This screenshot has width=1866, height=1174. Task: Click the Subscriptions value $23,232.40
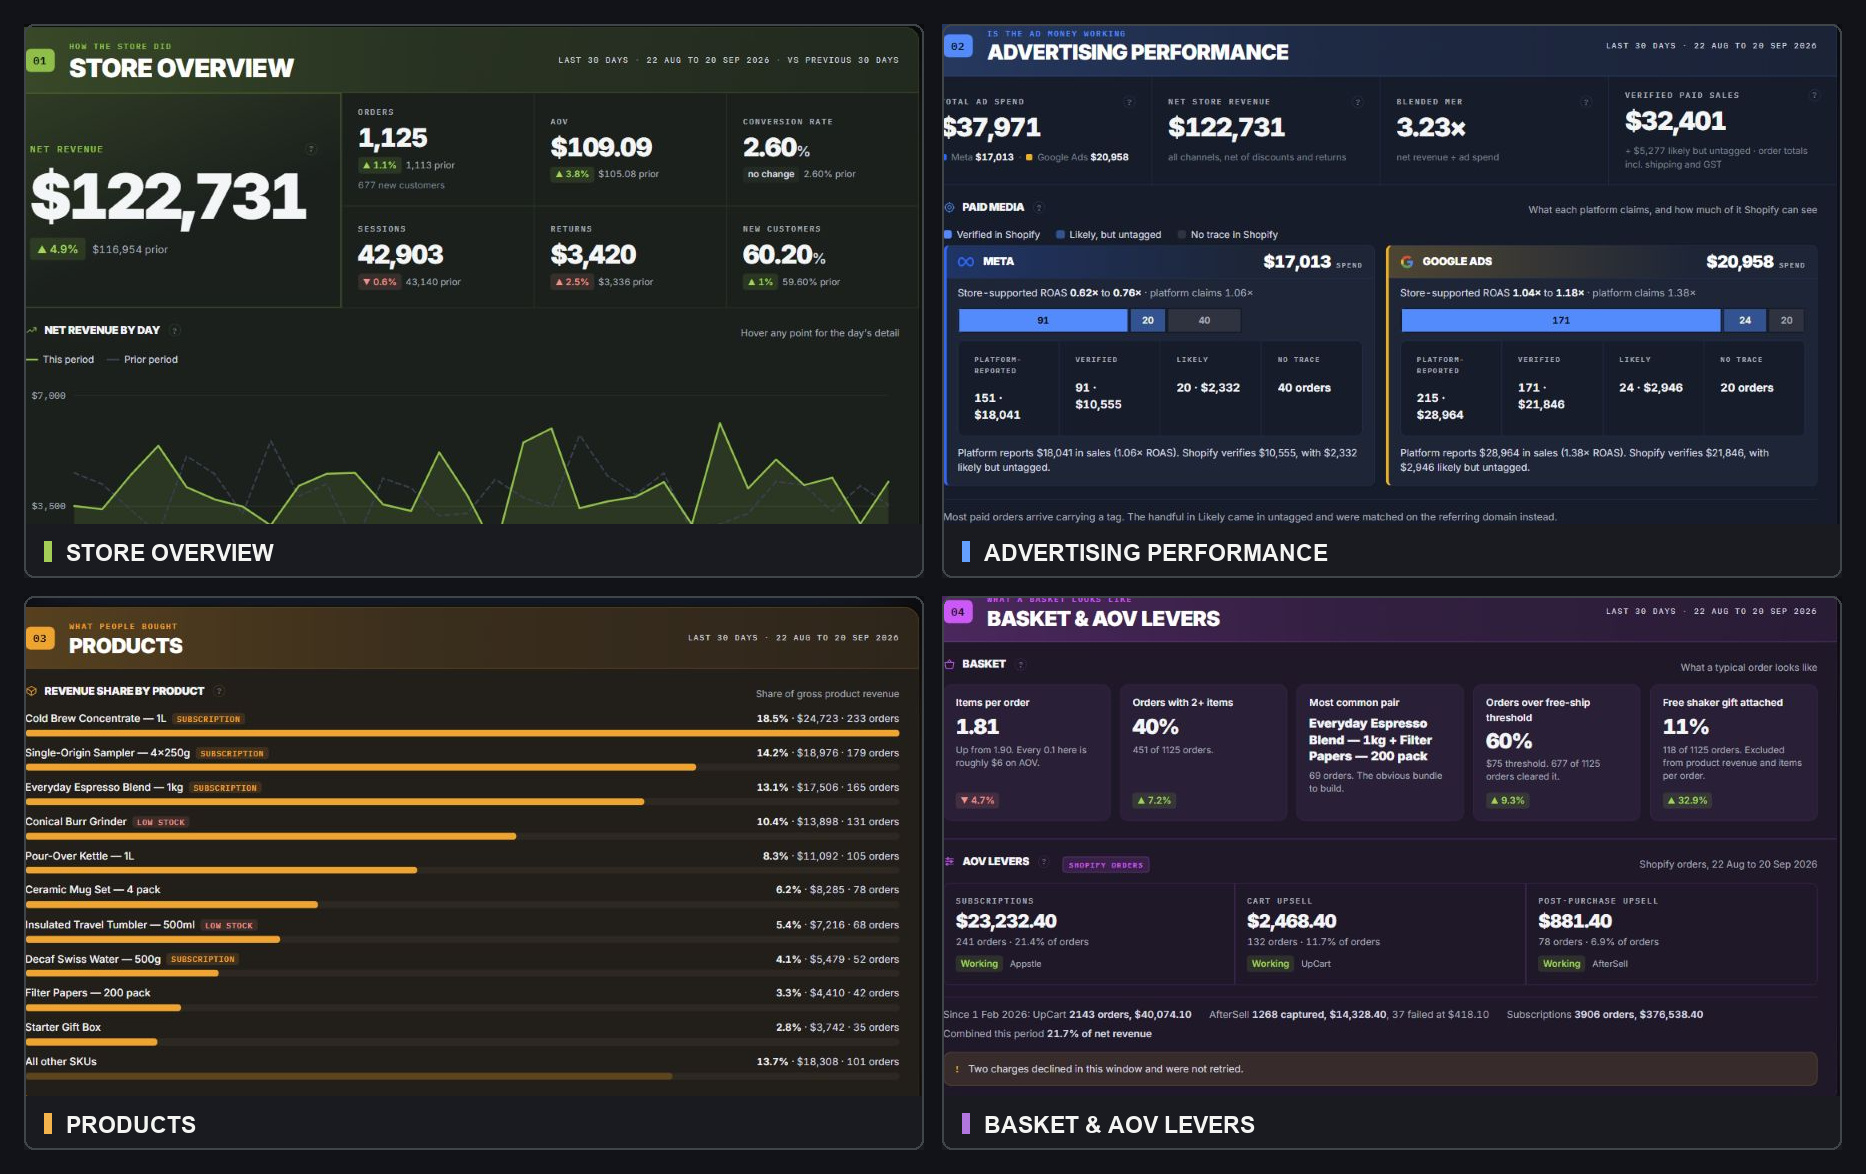pyautogui.click(x=1006, y=921)
